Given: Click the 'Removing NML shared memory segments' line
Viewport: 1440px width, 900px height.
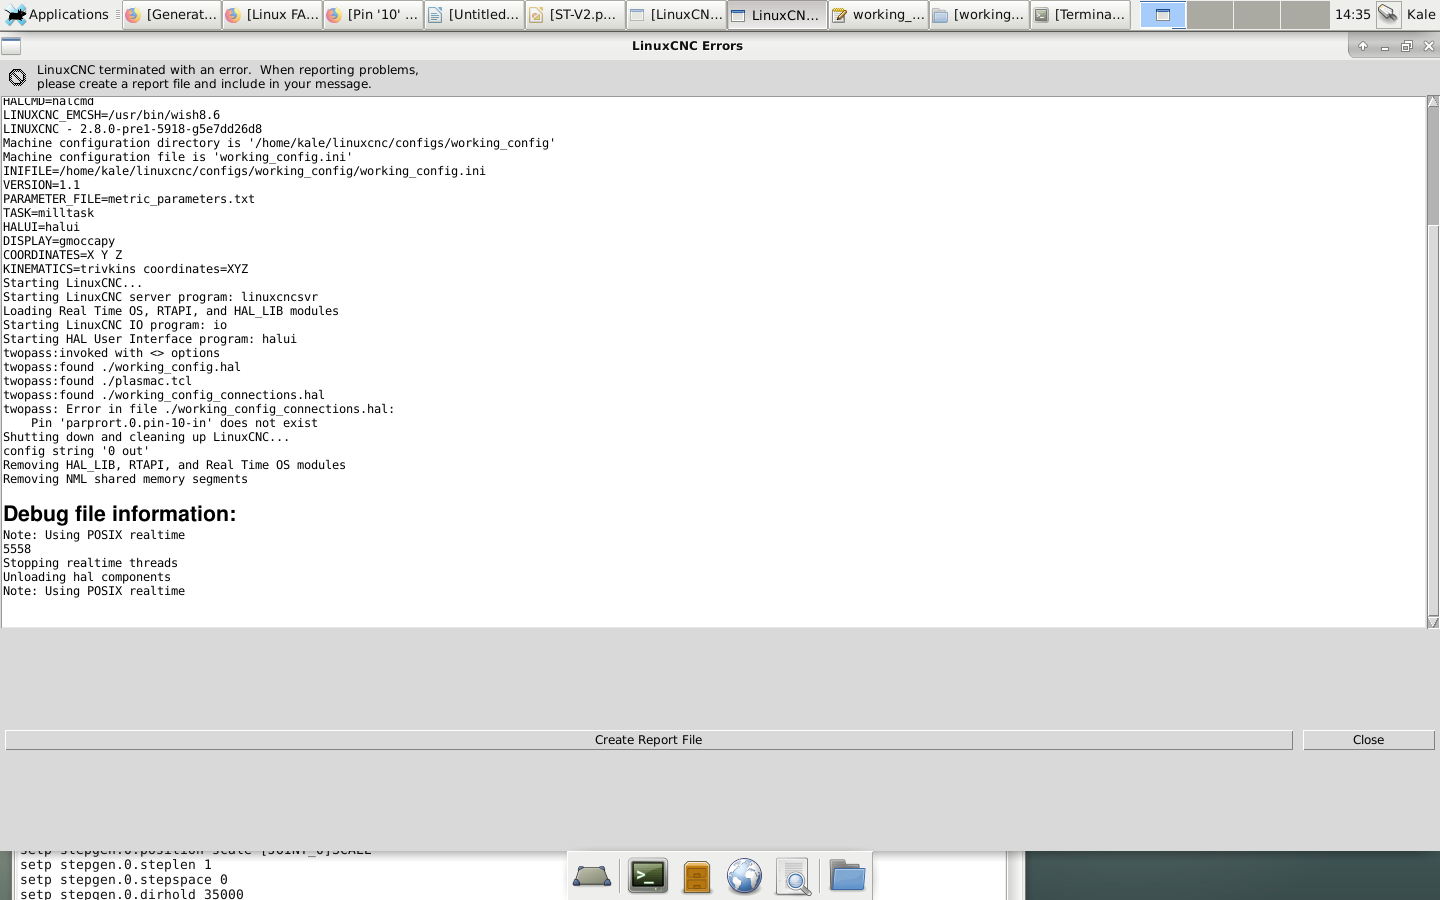Looking at the screenshot, I should tap(125, 479).
